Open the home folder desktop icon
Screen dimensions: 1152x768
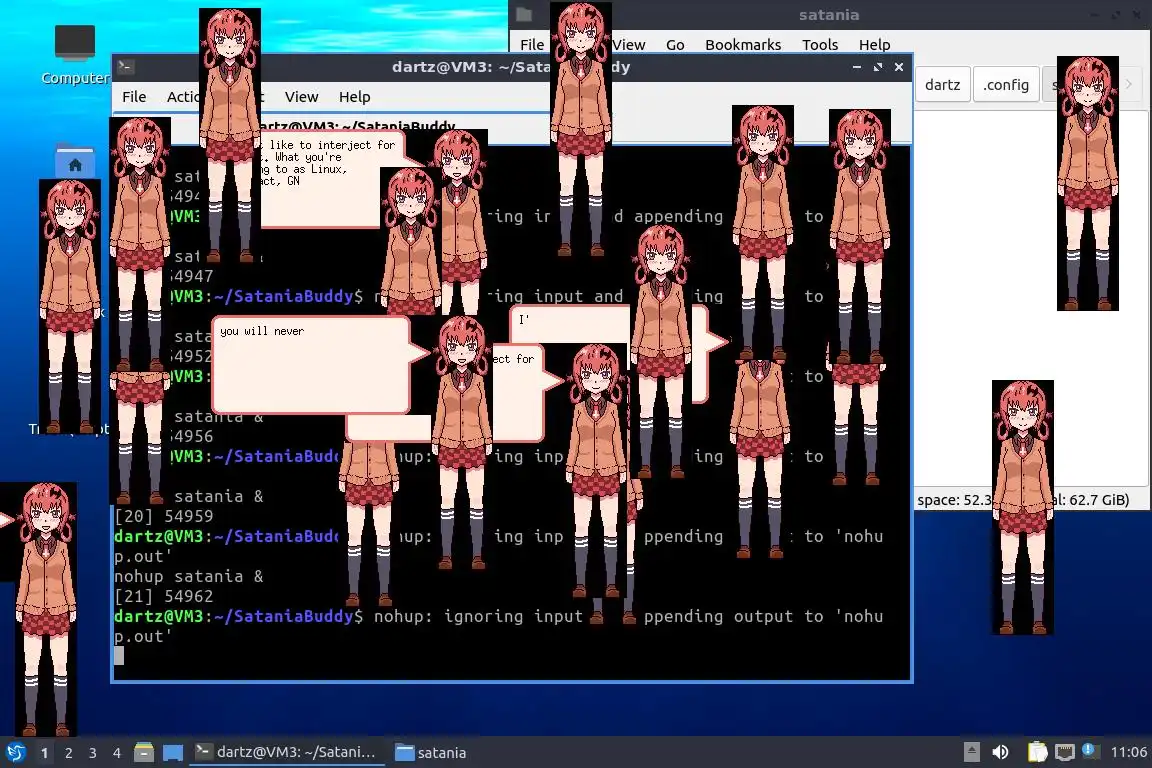pyautogui.click(x=75, y=160)
